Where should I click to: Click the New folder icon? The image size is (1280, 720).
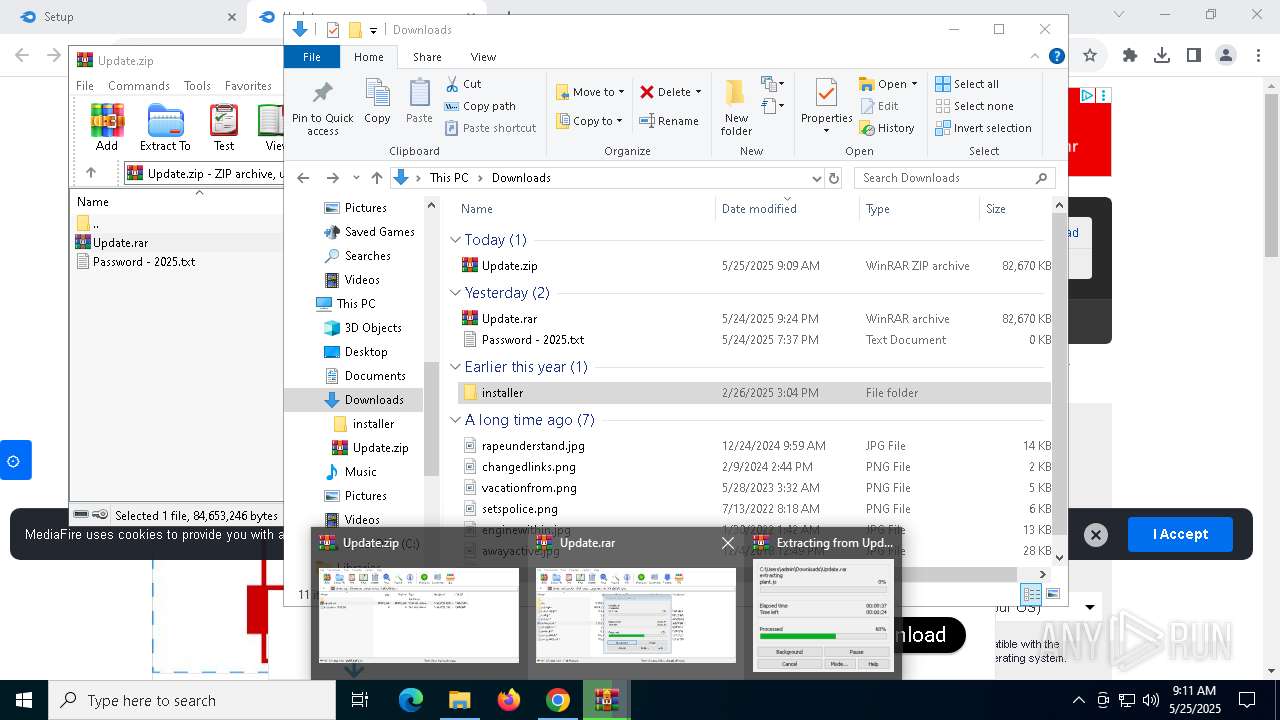click(x=736, y=107)
